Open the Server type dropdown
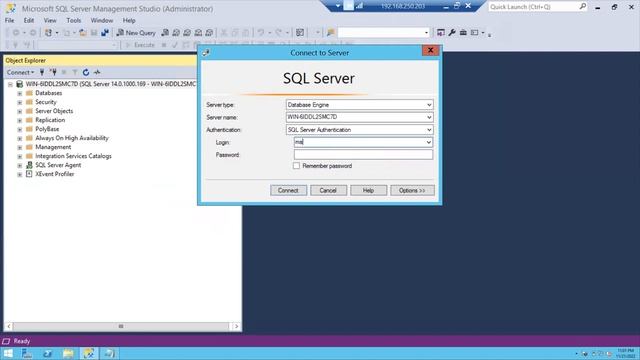Viewport: 640px width, 360px height. pos(429,105)
